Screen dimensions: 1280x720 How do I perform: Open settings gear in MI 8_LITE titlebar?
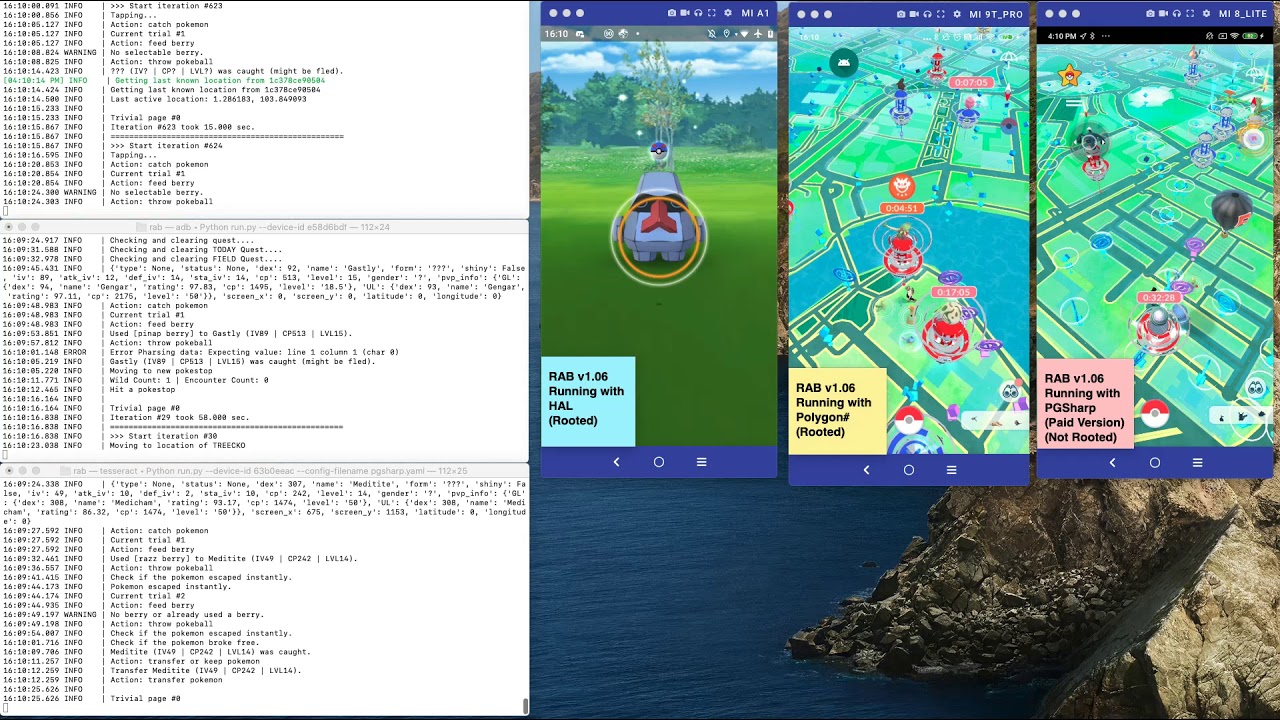coord(1206,14)
